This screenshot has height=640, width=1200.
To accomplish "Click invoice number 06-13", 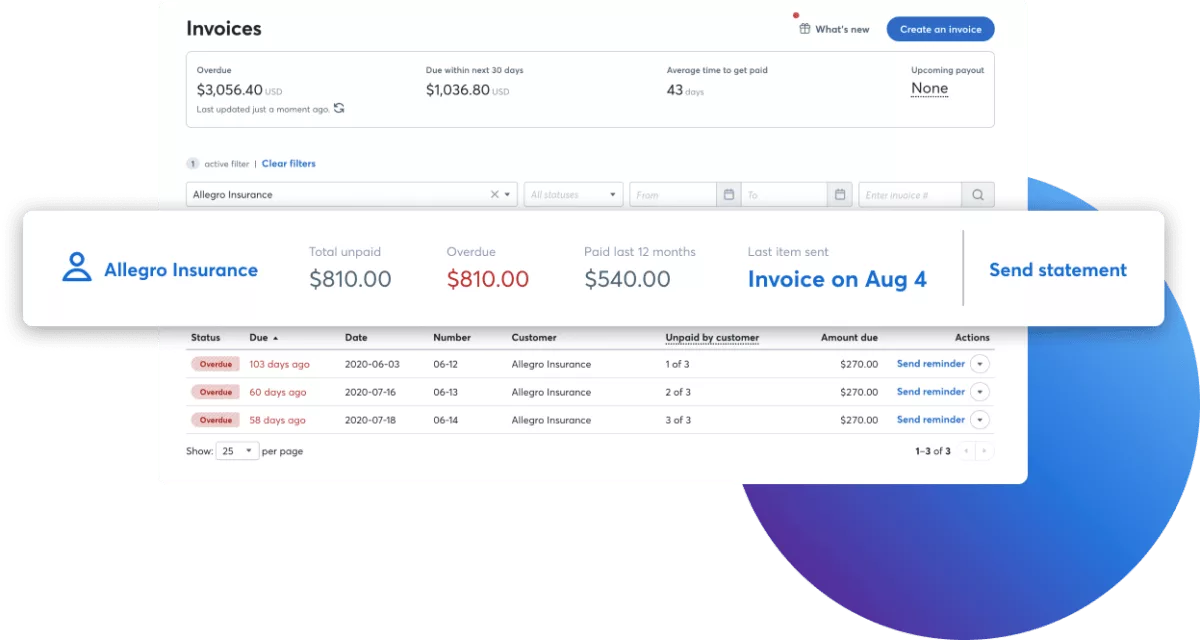I will click(446, 393).
